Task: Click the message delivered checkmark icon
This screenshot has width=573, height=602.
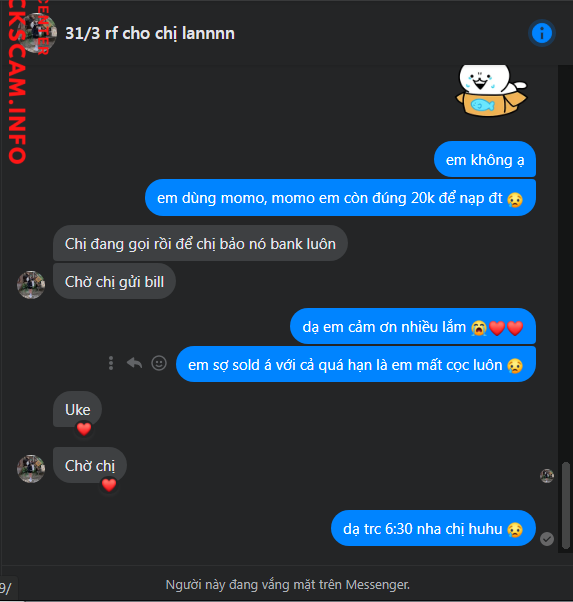Action: point(547,539)
